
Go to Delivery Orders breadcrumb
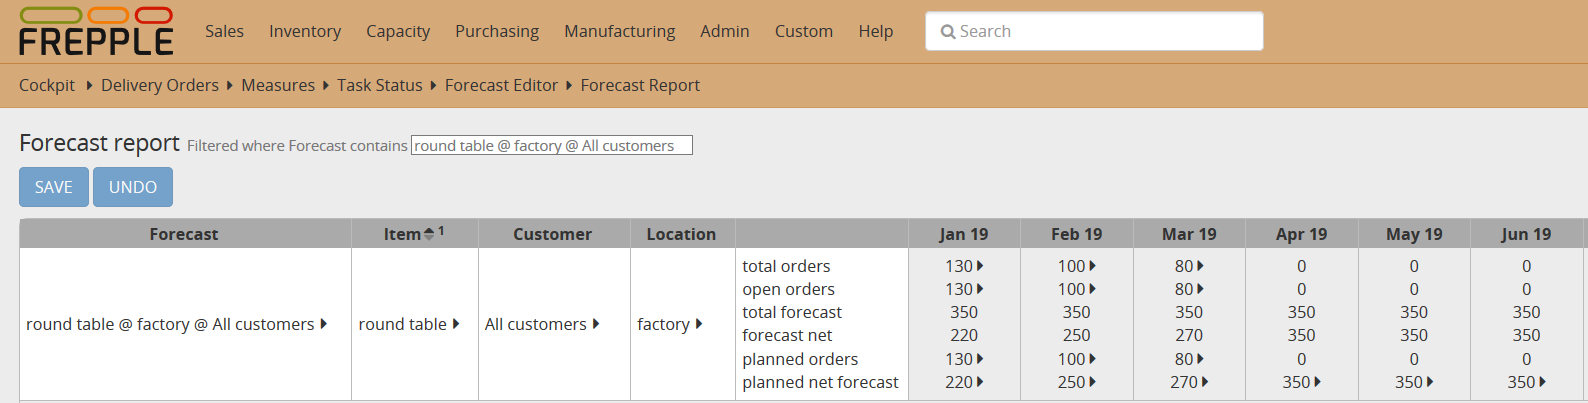[x=160, y=85]
